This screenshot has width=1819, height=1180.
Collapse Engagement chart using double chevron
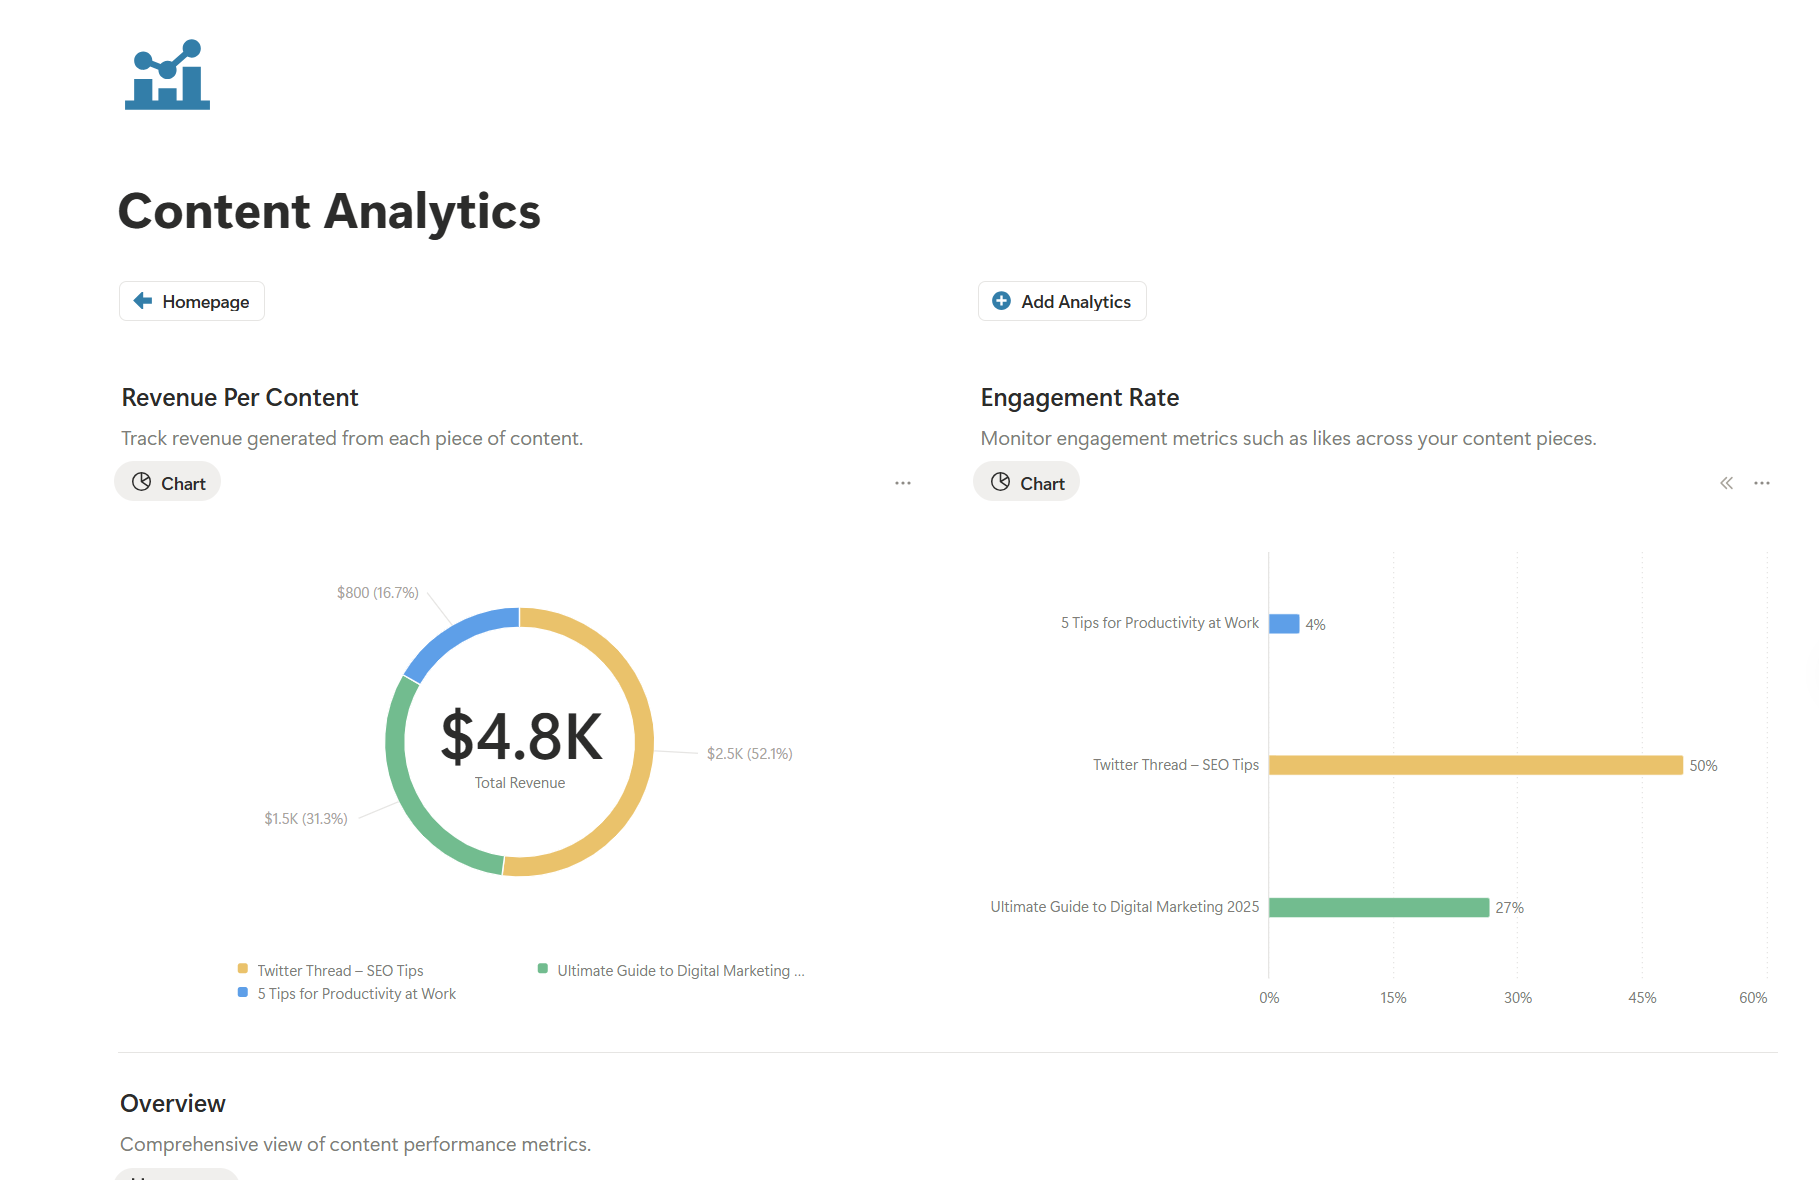click(1727, 483)
